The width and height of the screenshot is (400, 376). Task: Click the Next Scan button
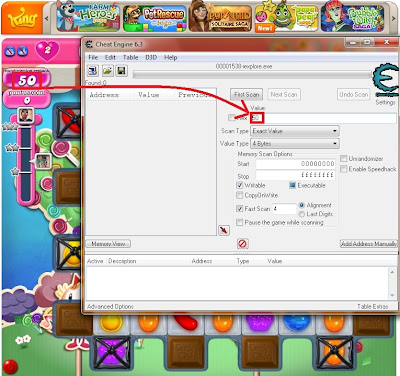coord(284,95)
